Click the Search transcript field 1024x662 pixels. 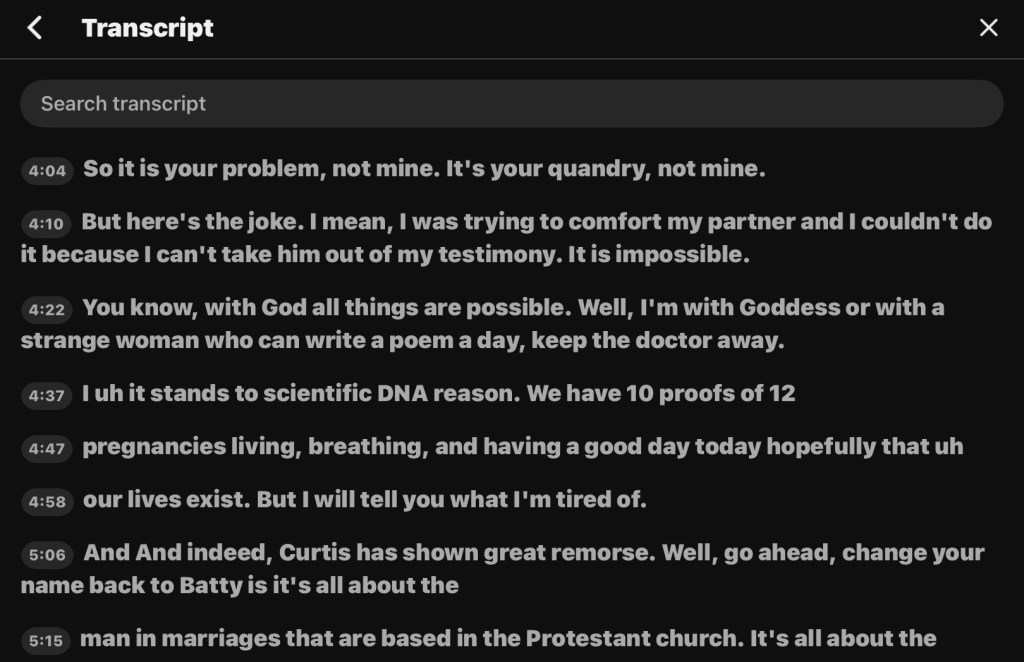511,104
